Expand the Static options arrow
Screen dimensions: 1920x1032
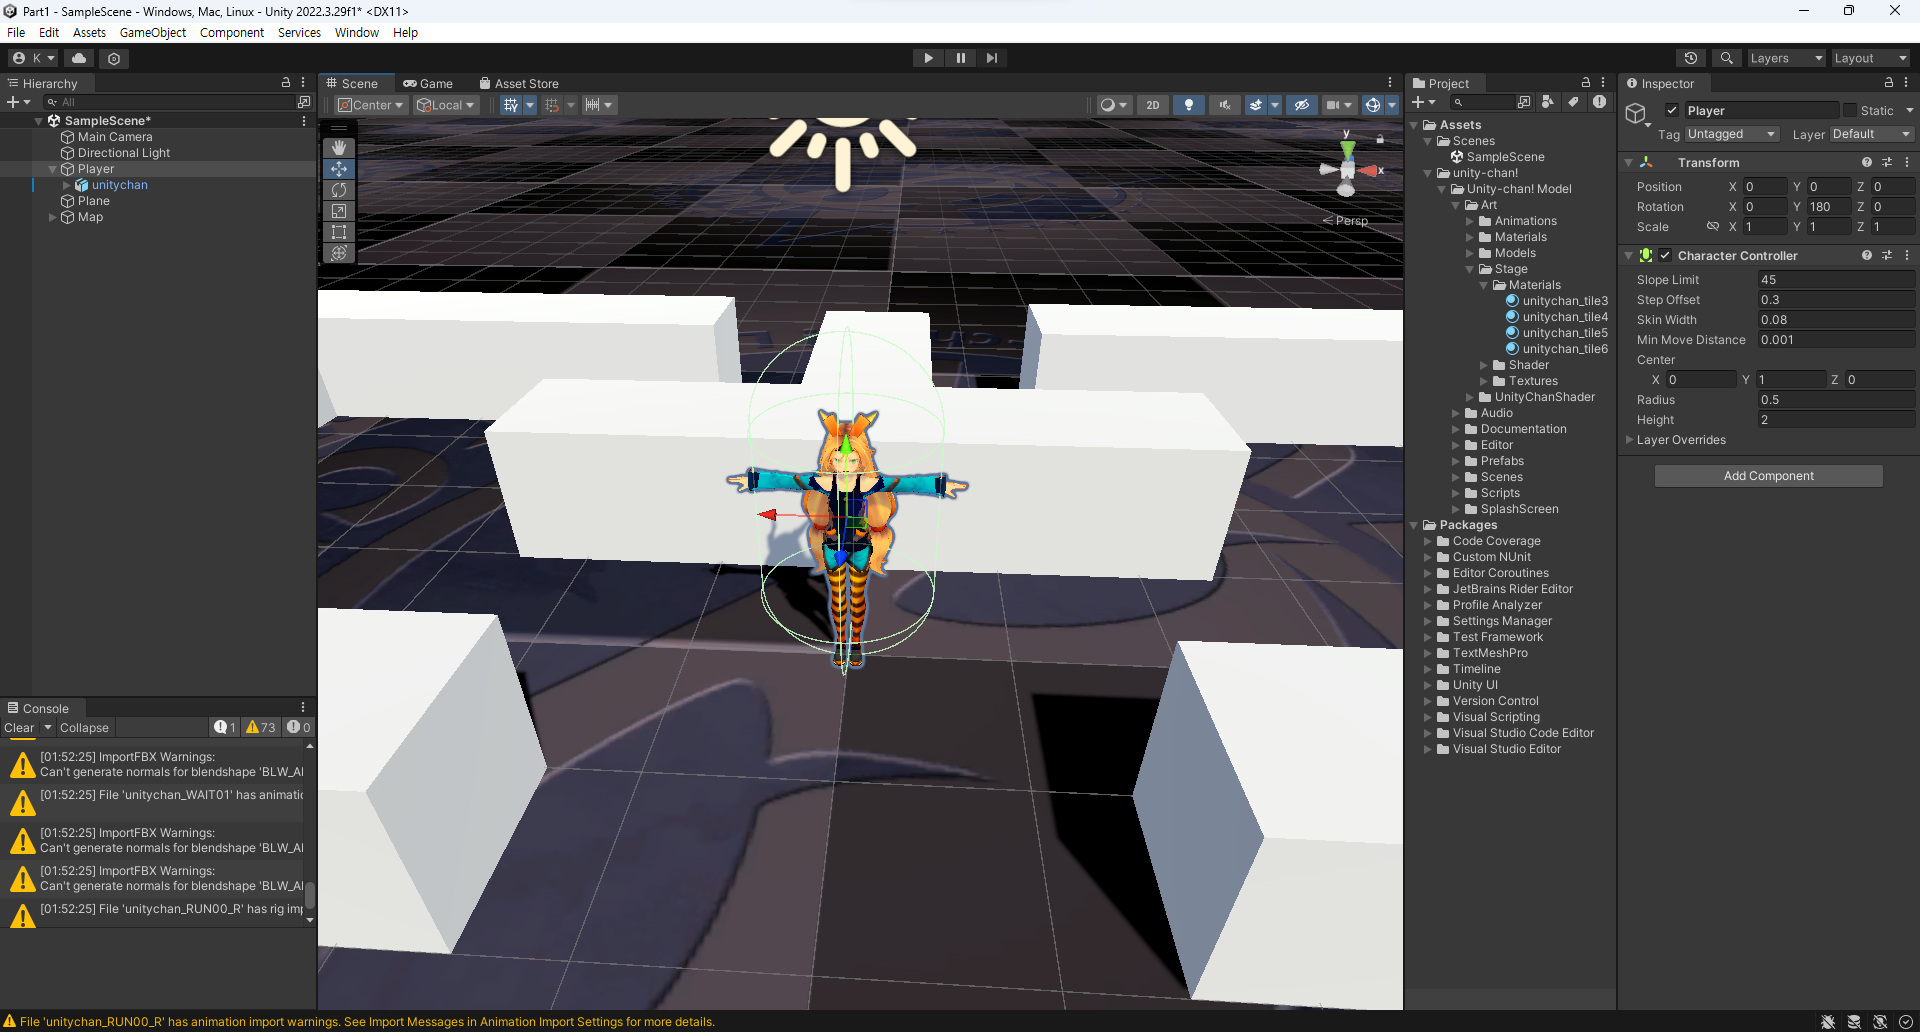tap(1909, 111)
